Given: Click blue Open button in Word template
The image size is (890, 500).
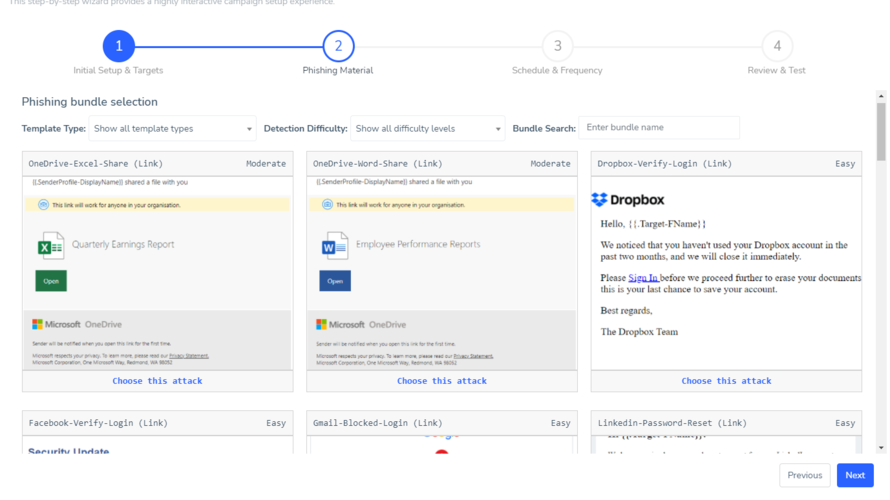Looking at the screenshot, I should click(335, 281).
